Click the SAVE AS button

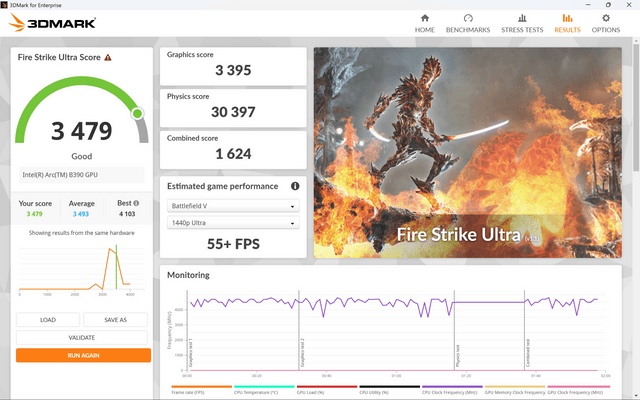click(x=116, y=320)
